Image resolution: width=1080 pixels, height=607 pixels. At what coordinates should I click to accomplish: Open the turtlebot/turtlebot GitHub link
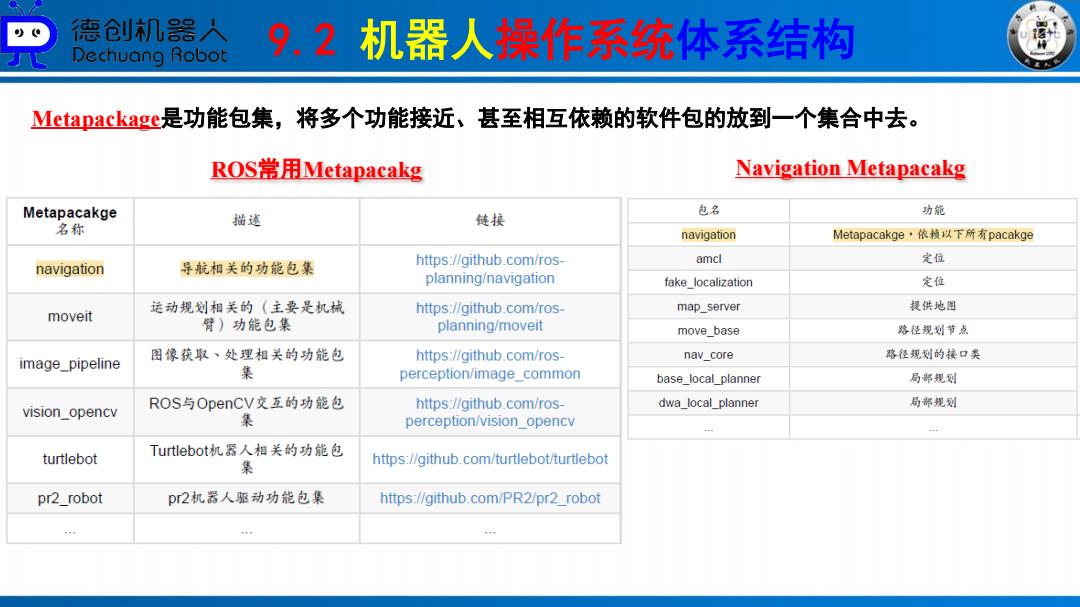(490, 459)
